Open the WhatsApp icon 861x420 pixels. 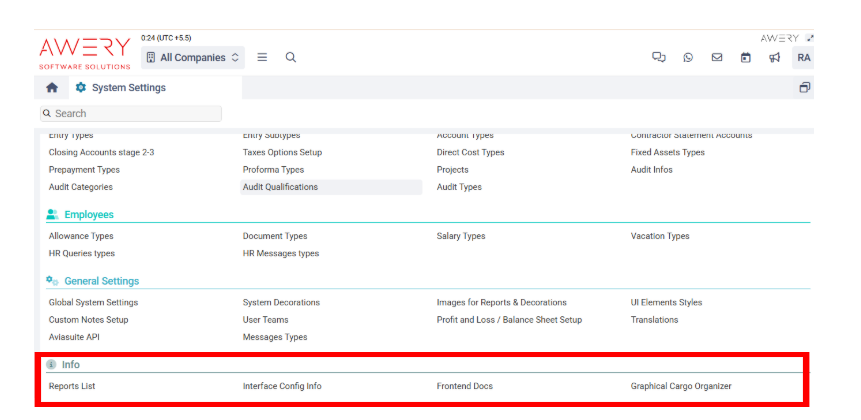click(x=688, y=58)
